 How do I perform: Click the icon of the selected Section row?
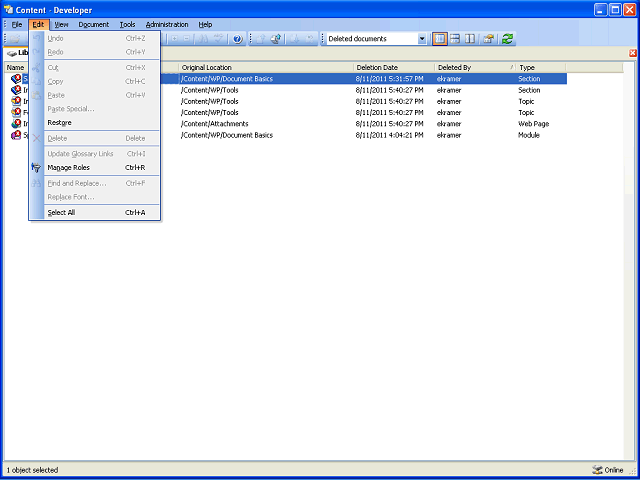pyautogui.click(x=16, y=79)
